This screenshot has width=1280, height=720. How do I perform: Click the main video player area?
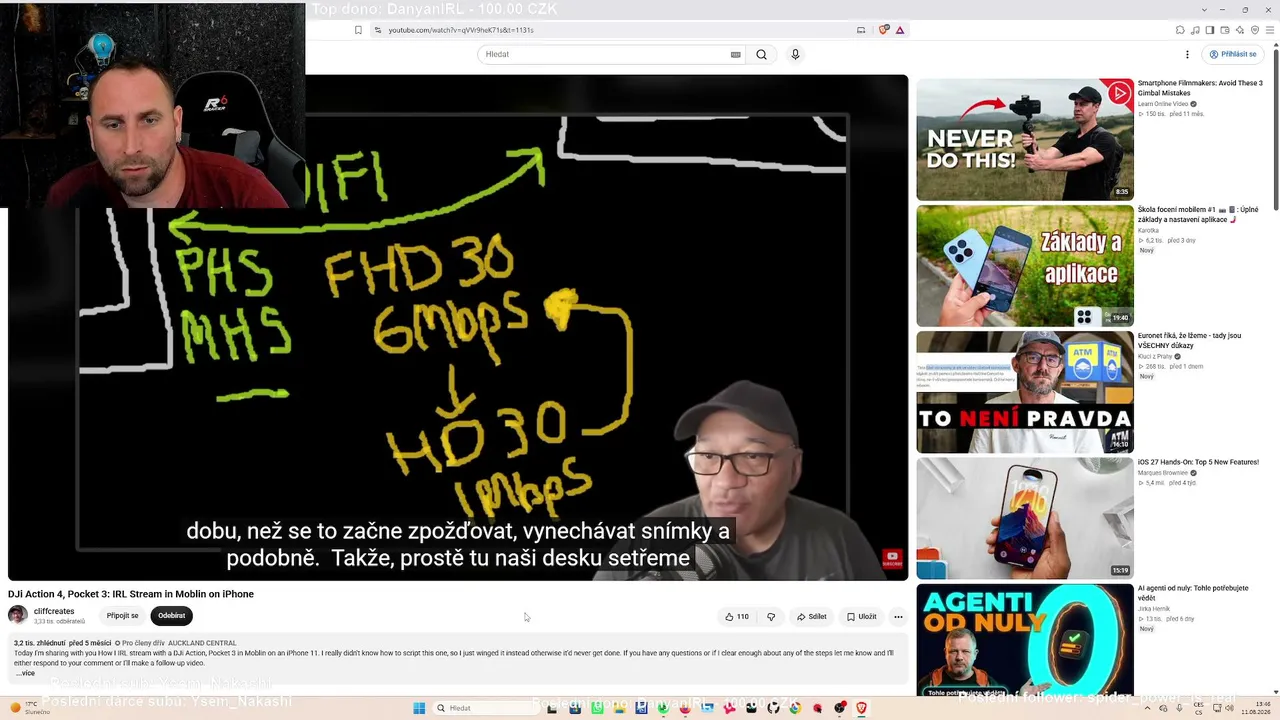458,328
